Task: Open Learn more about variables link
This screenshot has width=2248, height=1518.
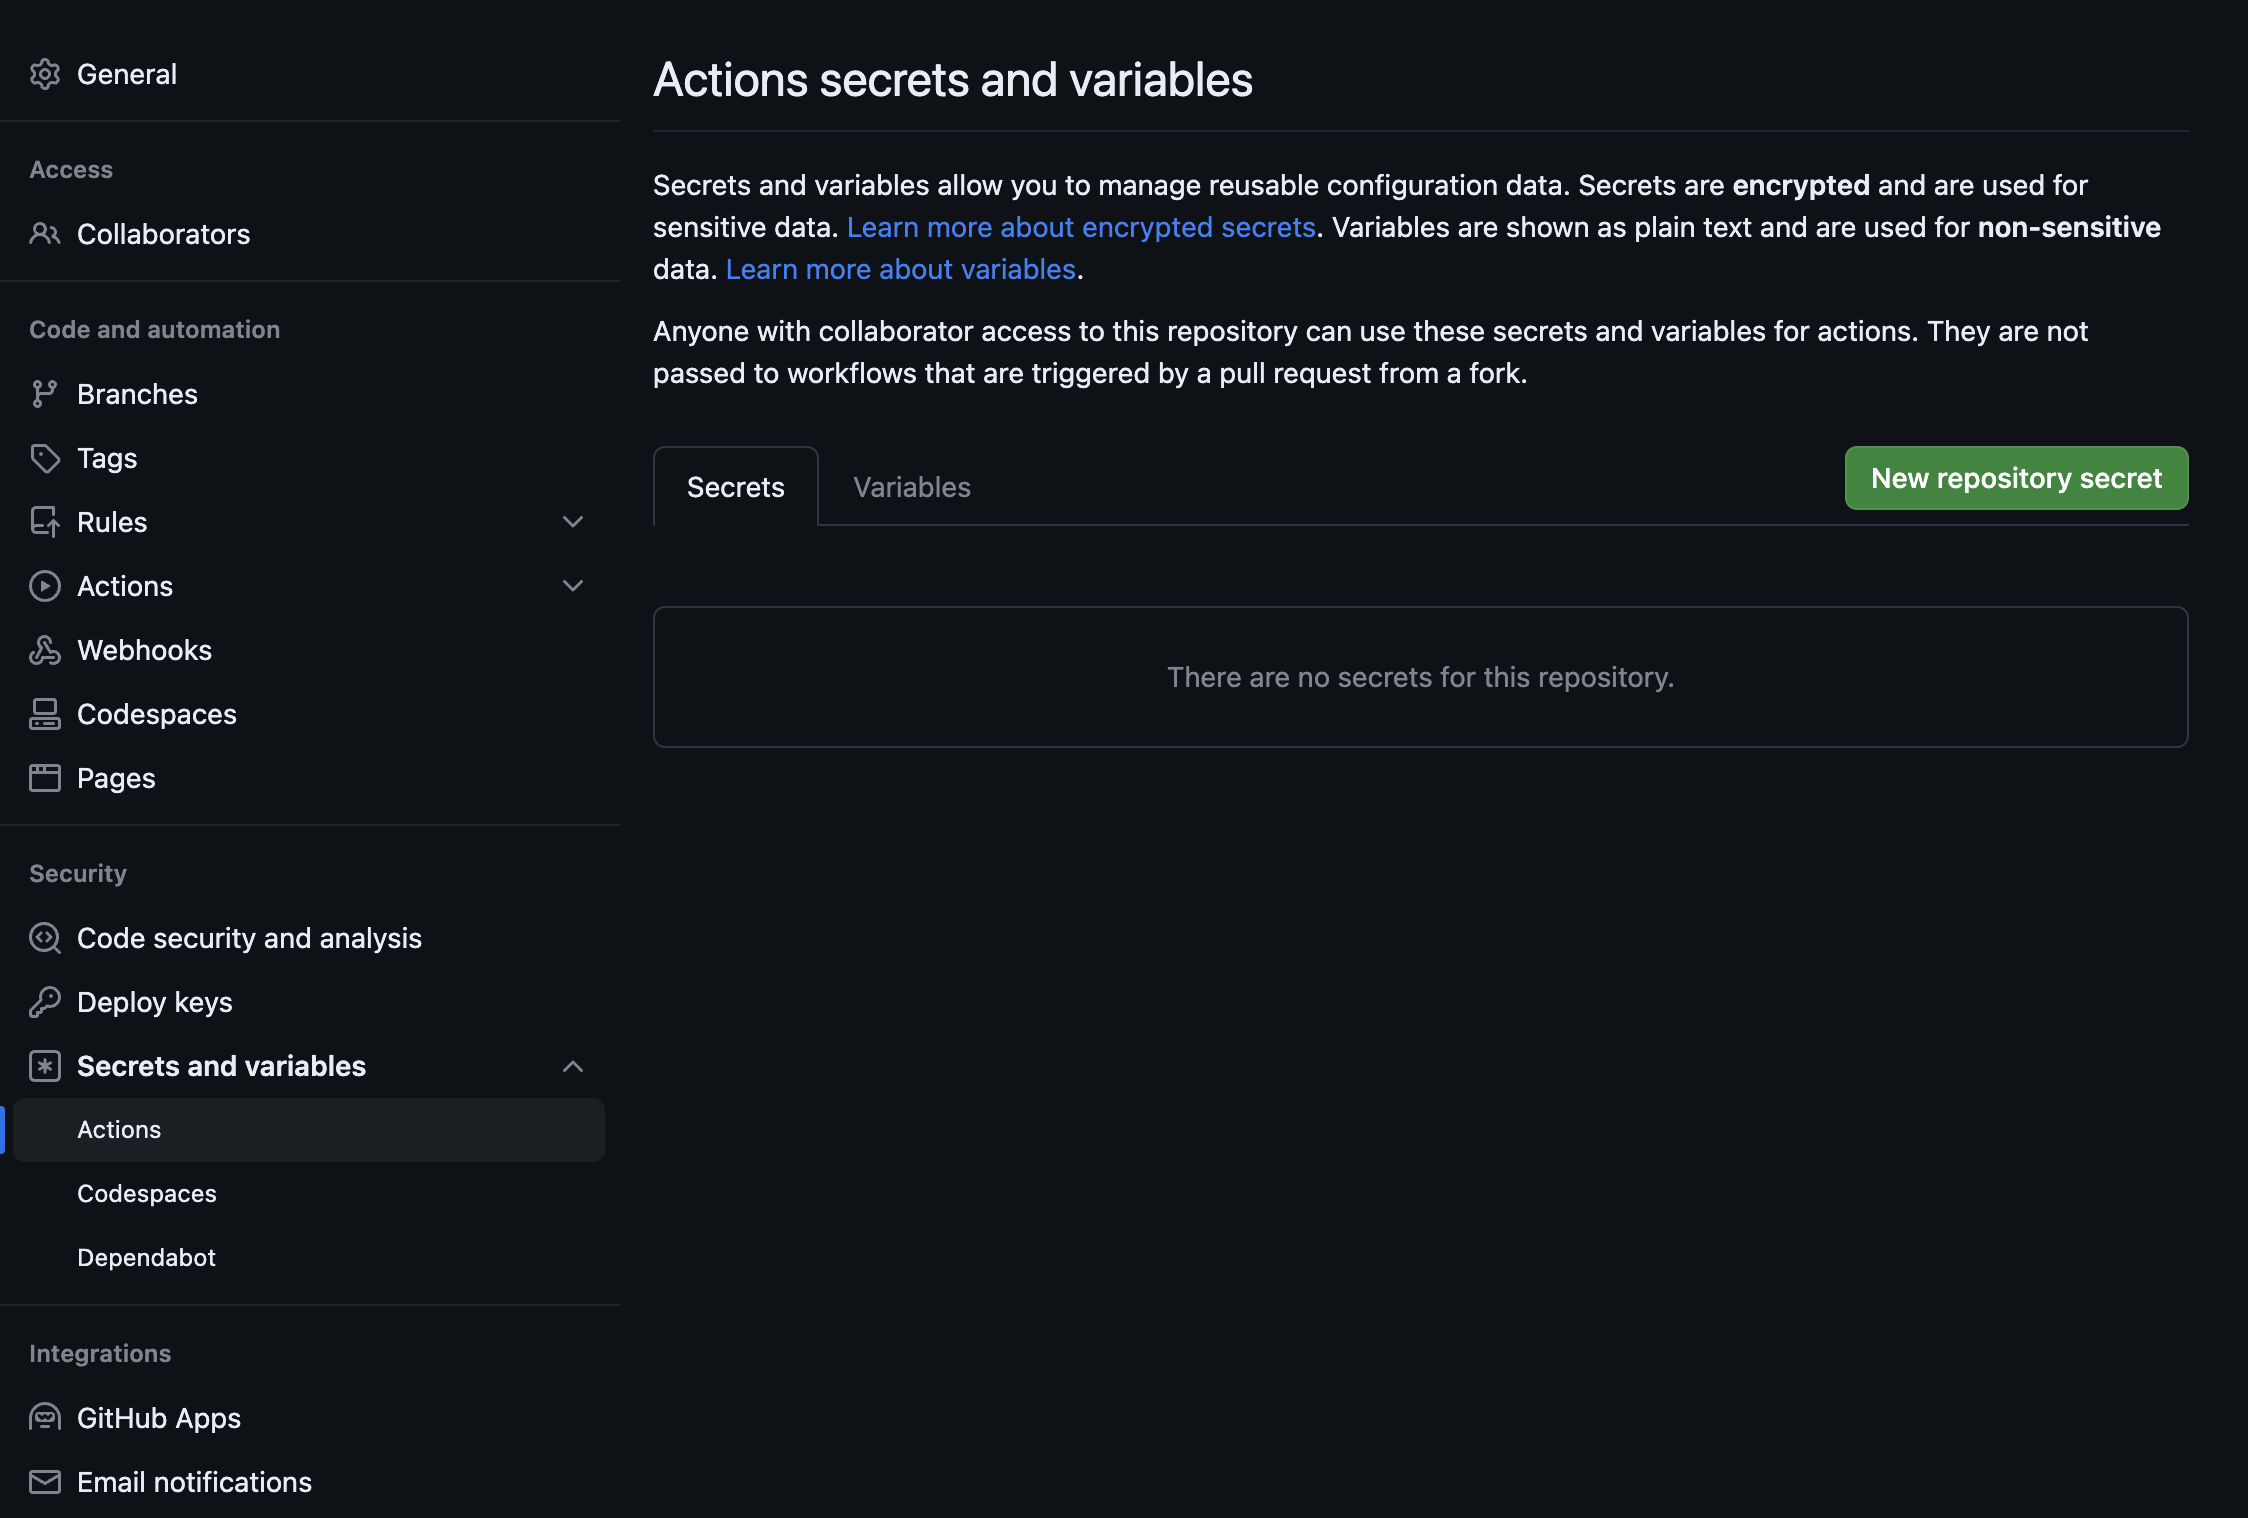Action: pyautogui.click(x=900, y=269)
